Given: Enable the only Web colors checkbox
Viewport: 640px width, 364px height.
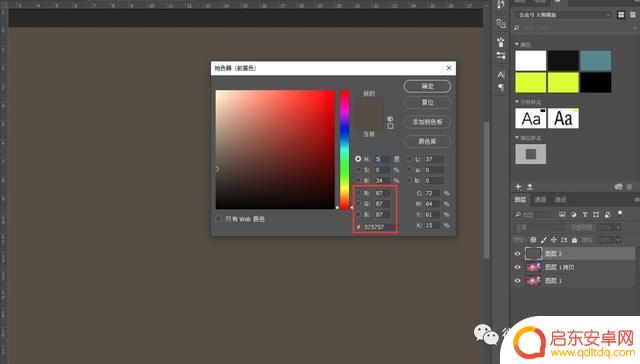Looking at the screenshot, I should [218, 219].
